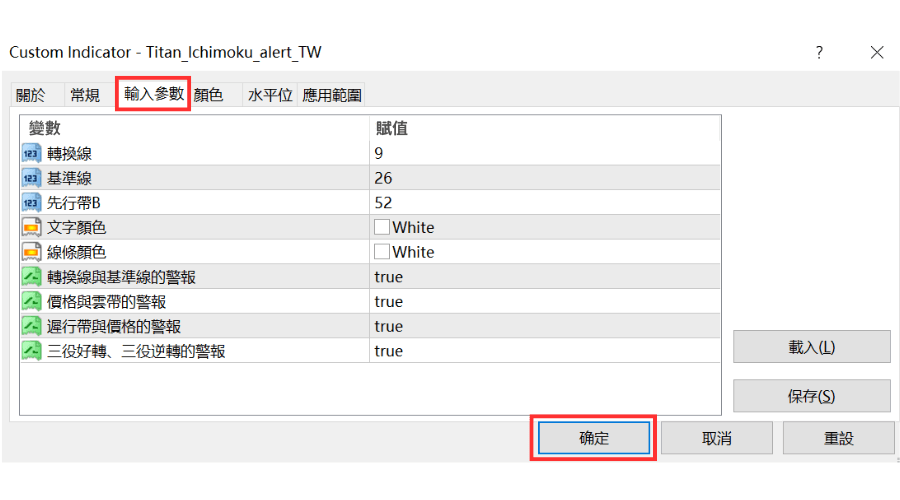The height and width of the screenshot is (500, 900).
Task: Click the boolean icon beside 三役好轉、三役逆轉的警報
Action: pyautogui.click(x=30, y=351)
